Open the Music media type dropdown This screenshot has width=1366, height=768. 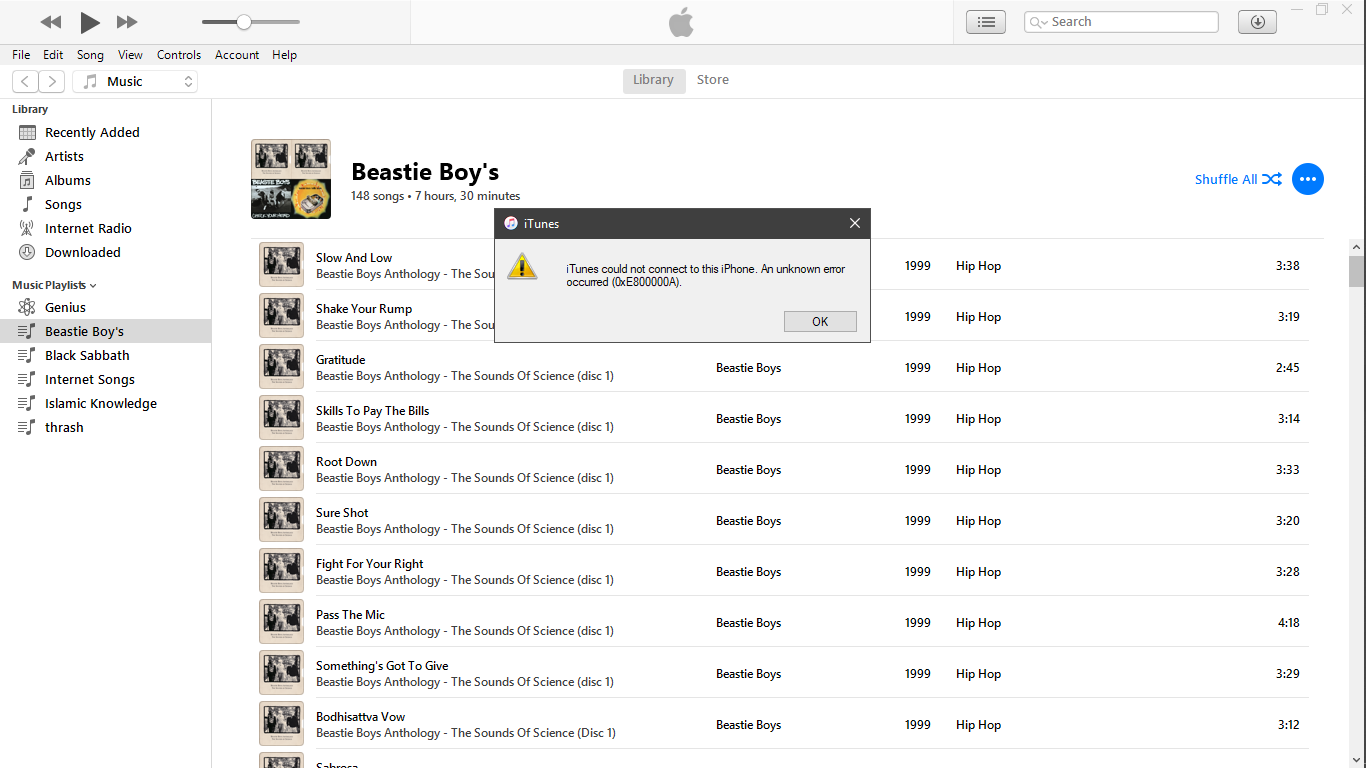[x=135, y=82]
